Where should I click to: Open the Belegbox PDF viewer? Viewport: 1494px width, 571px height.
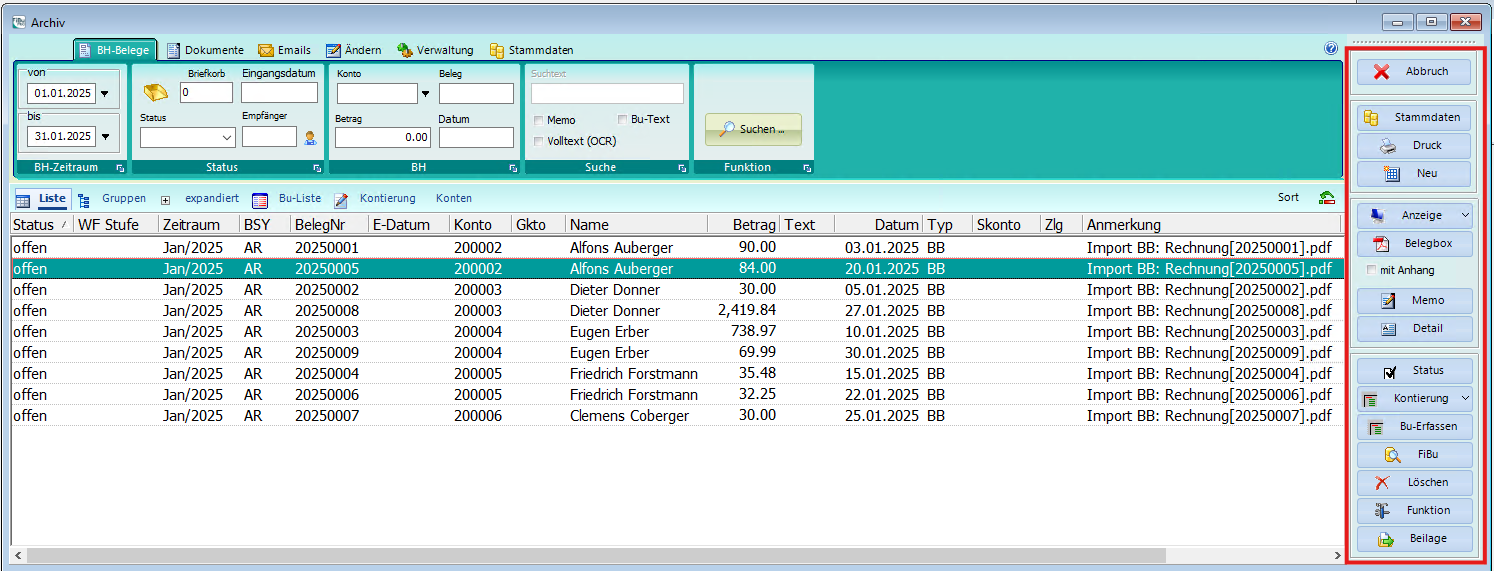[1414, 243]
